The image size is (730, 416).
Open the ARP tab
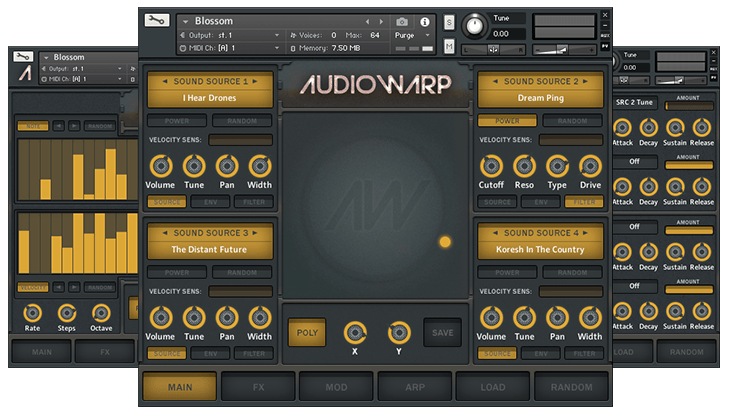(x=414, y=386)
